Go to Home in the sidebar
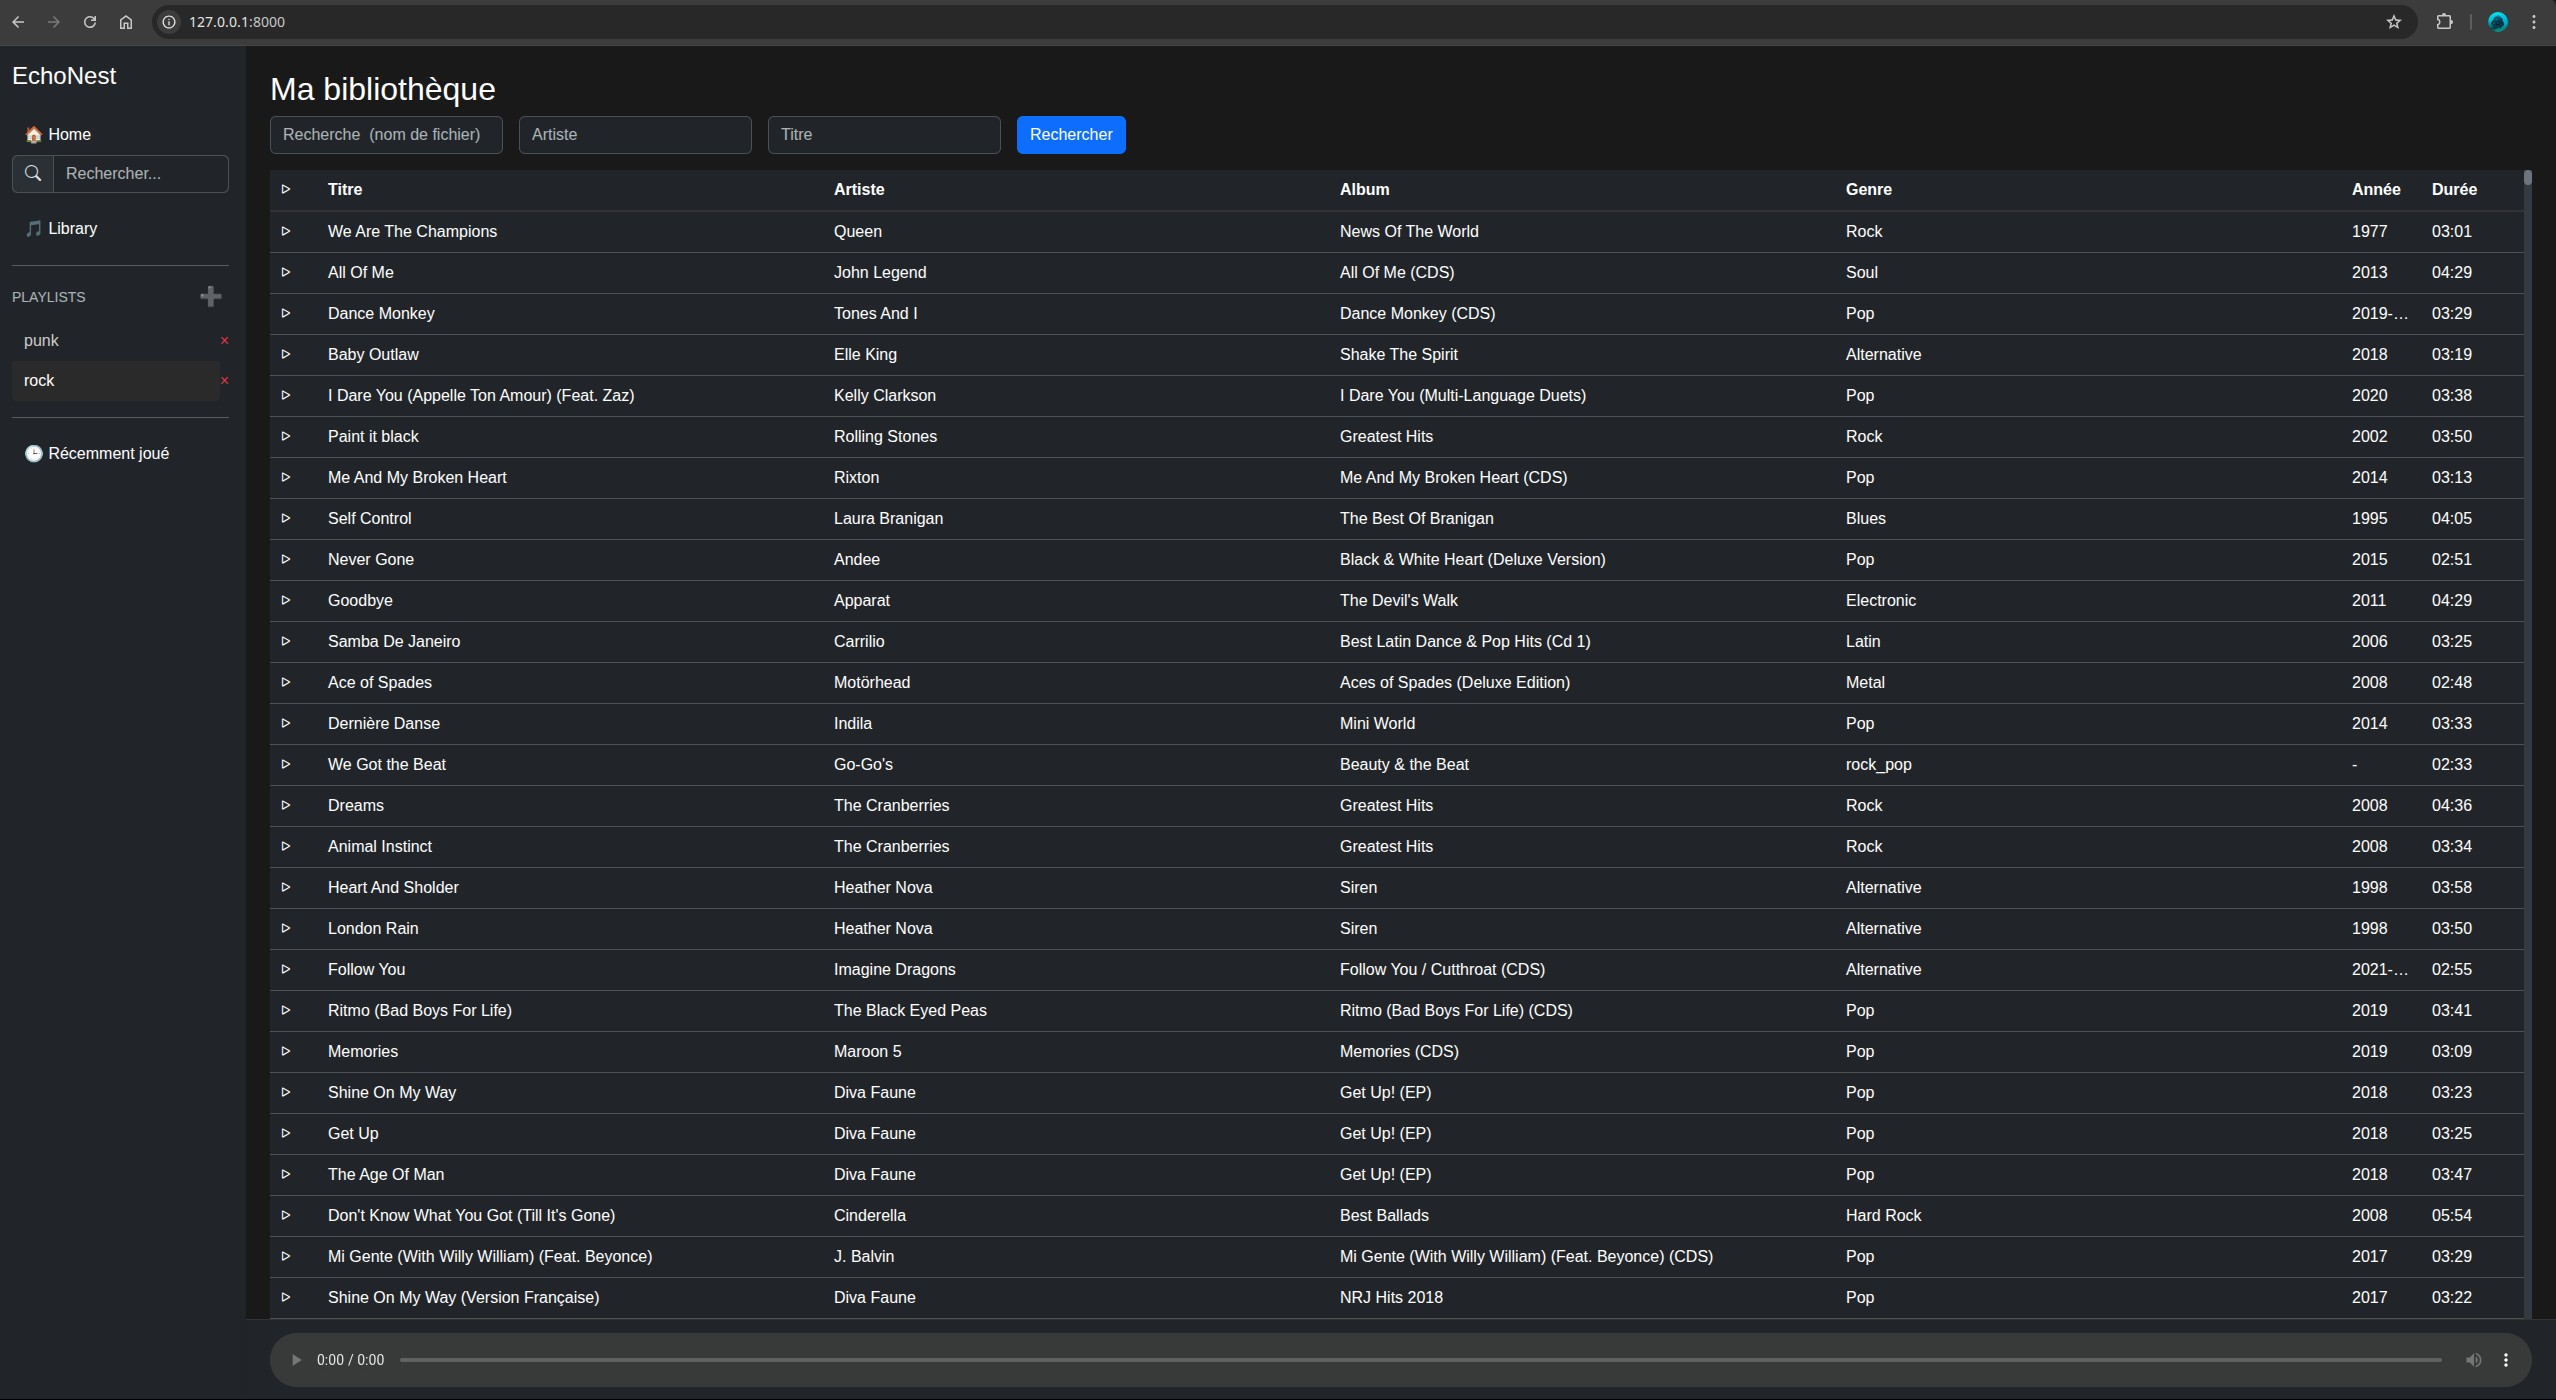2556x1400 pixels. [58, 134]
